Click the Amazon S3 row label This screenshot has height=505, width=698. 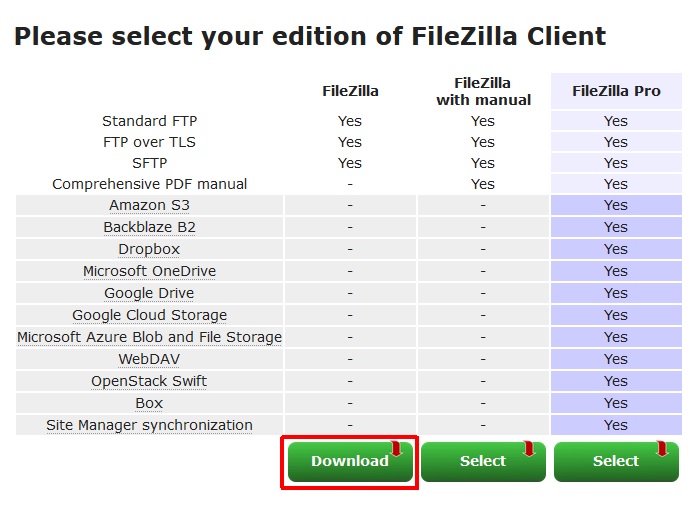[150, 205]
